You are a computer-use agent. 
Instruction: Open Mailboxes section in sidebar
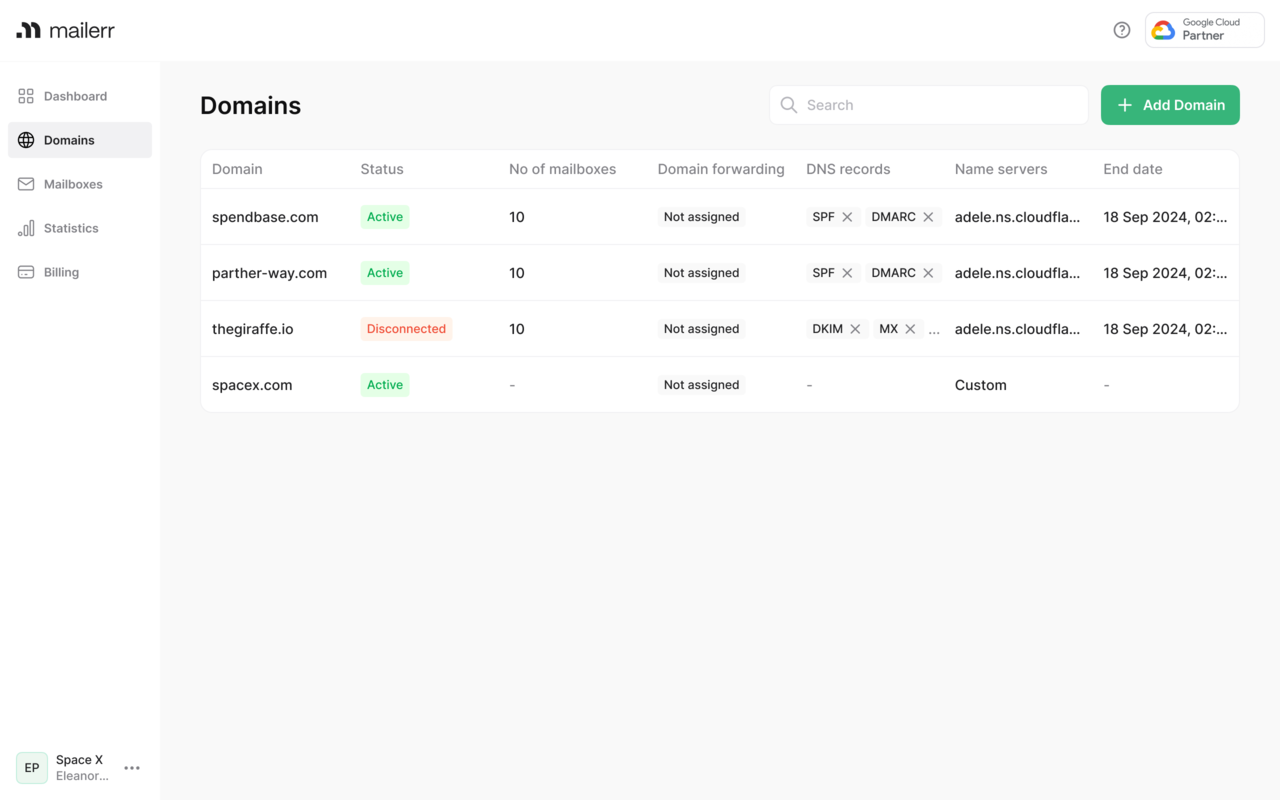point(73,184)
